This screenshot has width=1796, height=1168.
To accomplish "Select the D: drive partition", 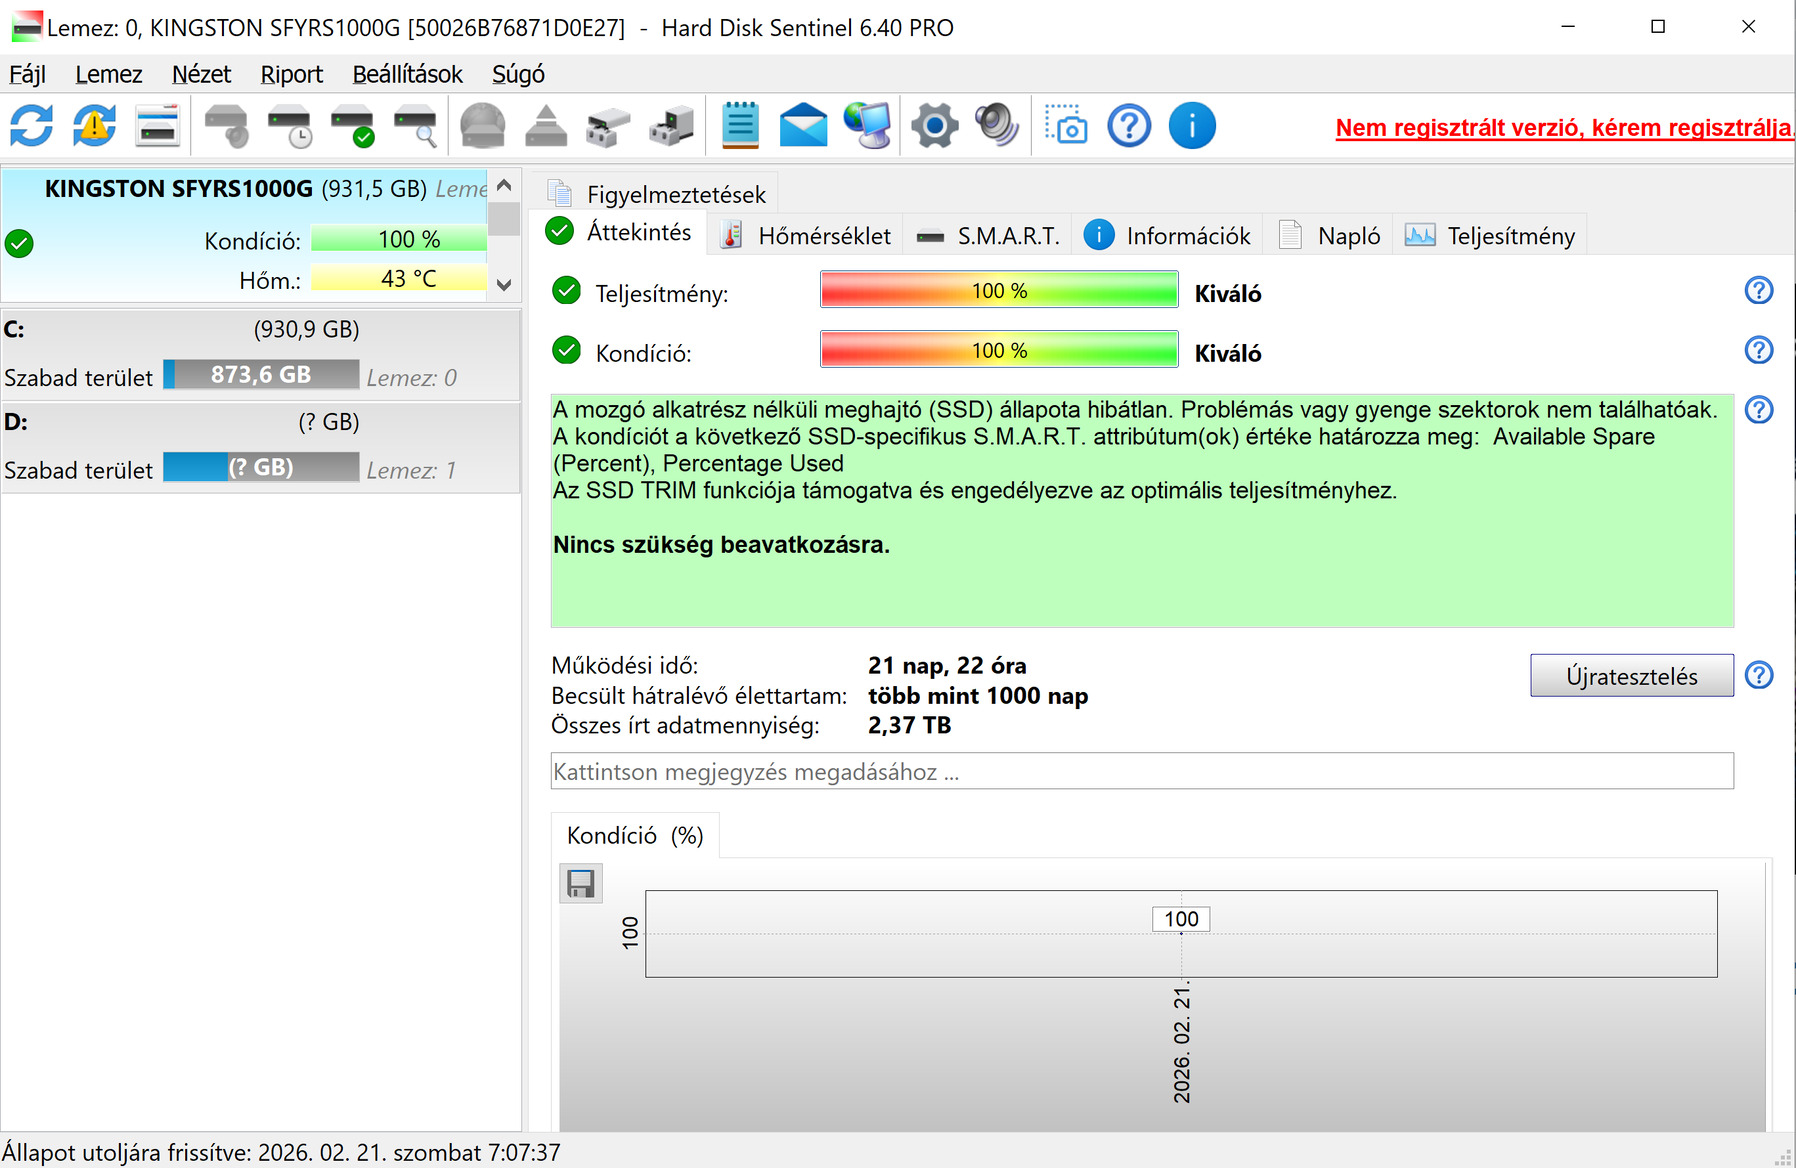I will coord(260,448).
